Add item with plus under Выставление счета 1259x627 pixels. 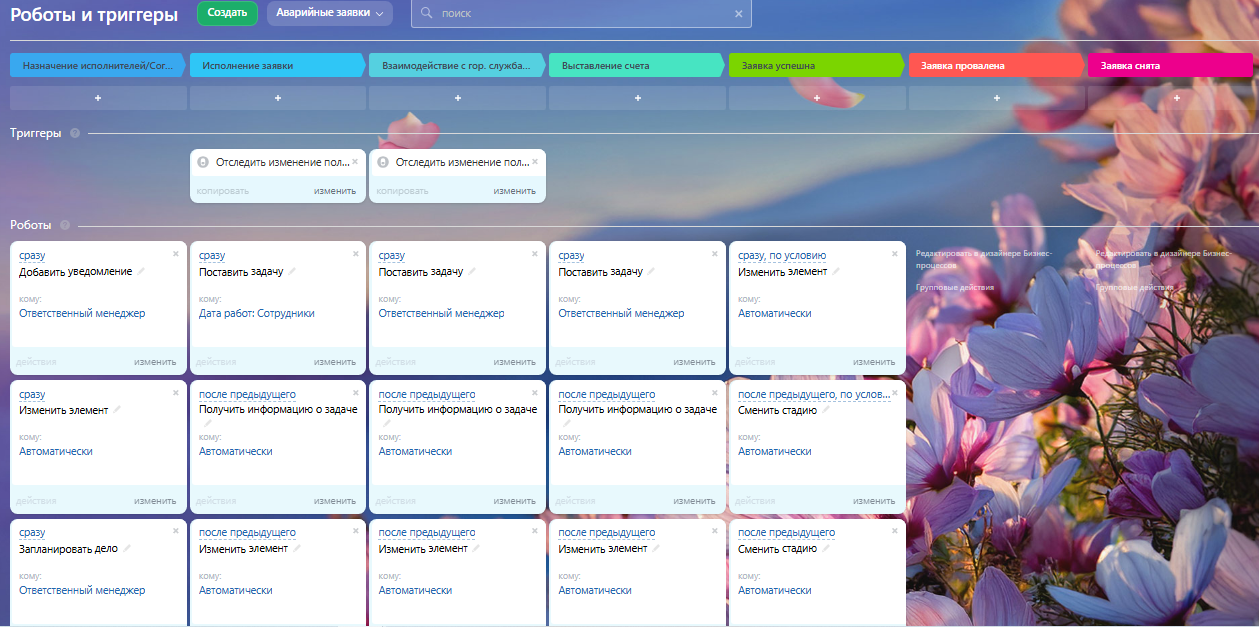pyautogui.click(x=637, y=98)
